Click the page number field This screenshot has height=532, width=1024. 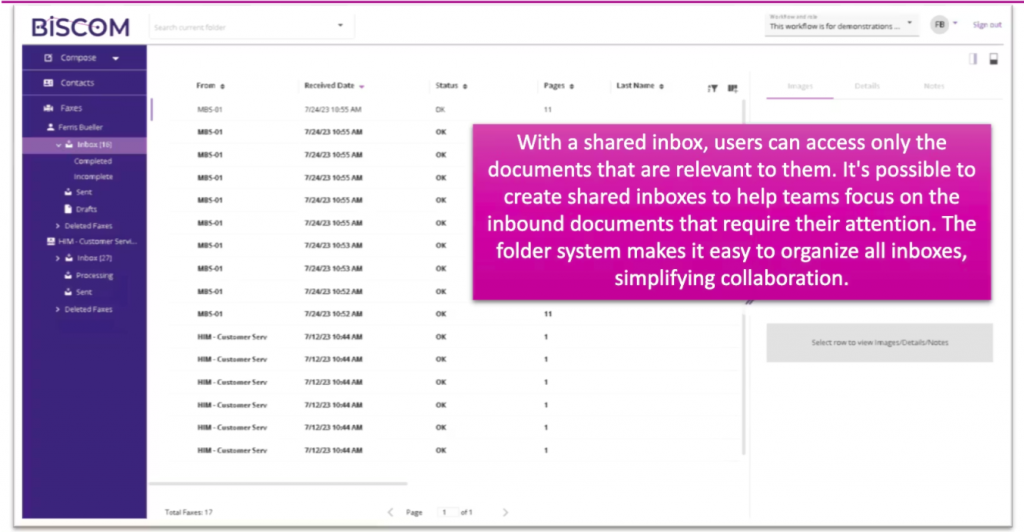(x=447, y=512)
